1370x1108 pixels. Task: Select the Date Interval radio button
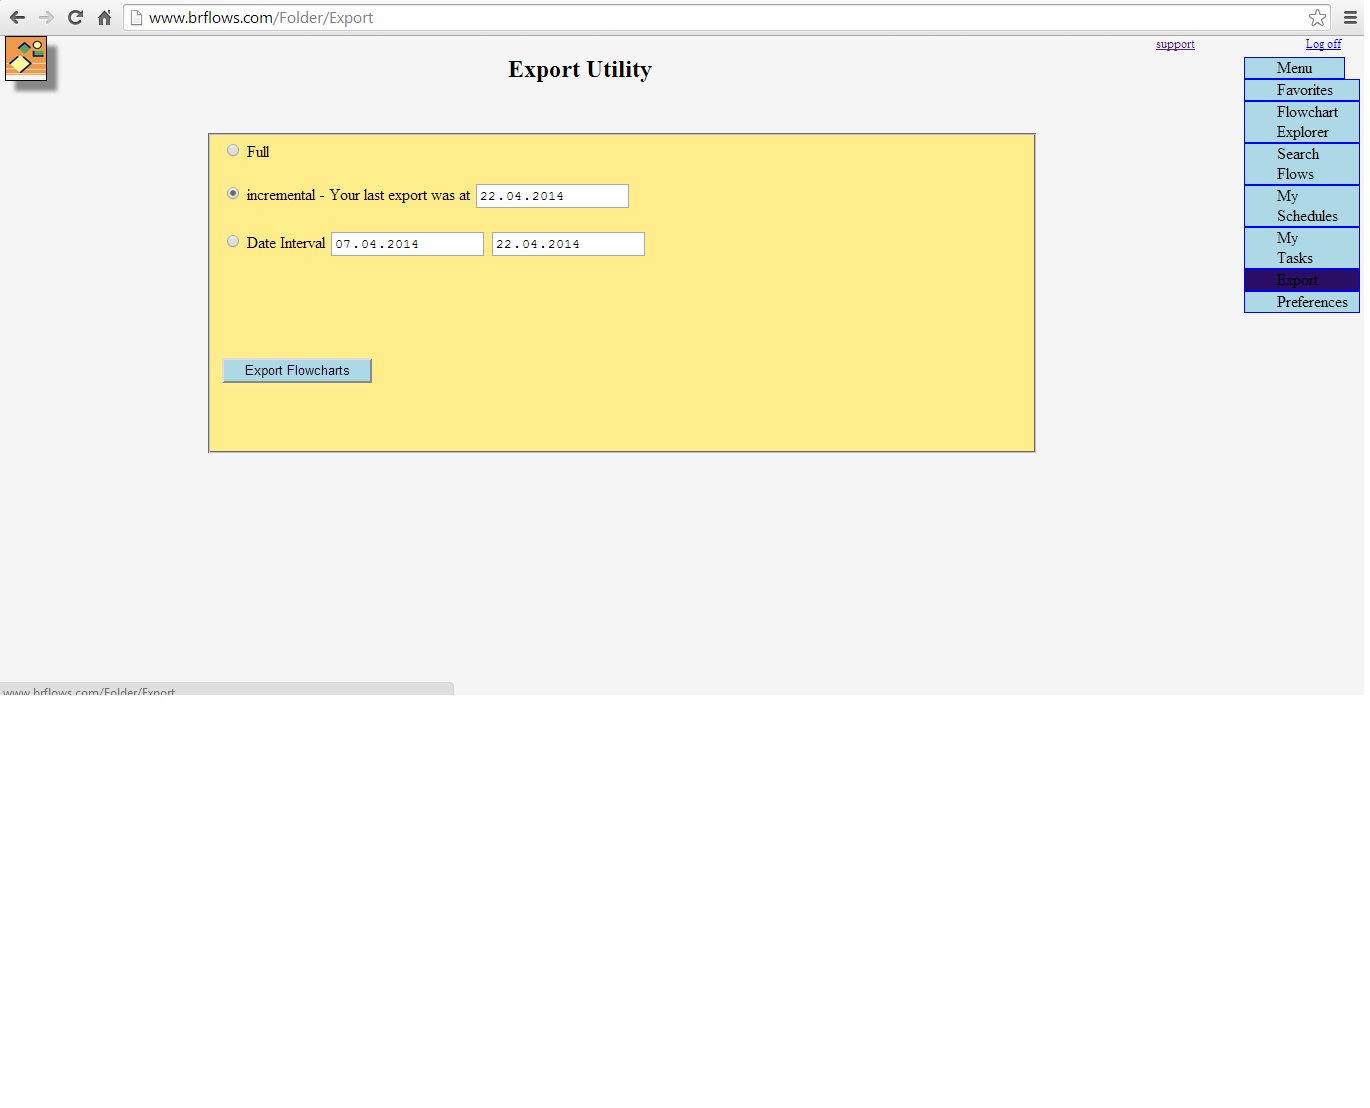click(233, 241)
